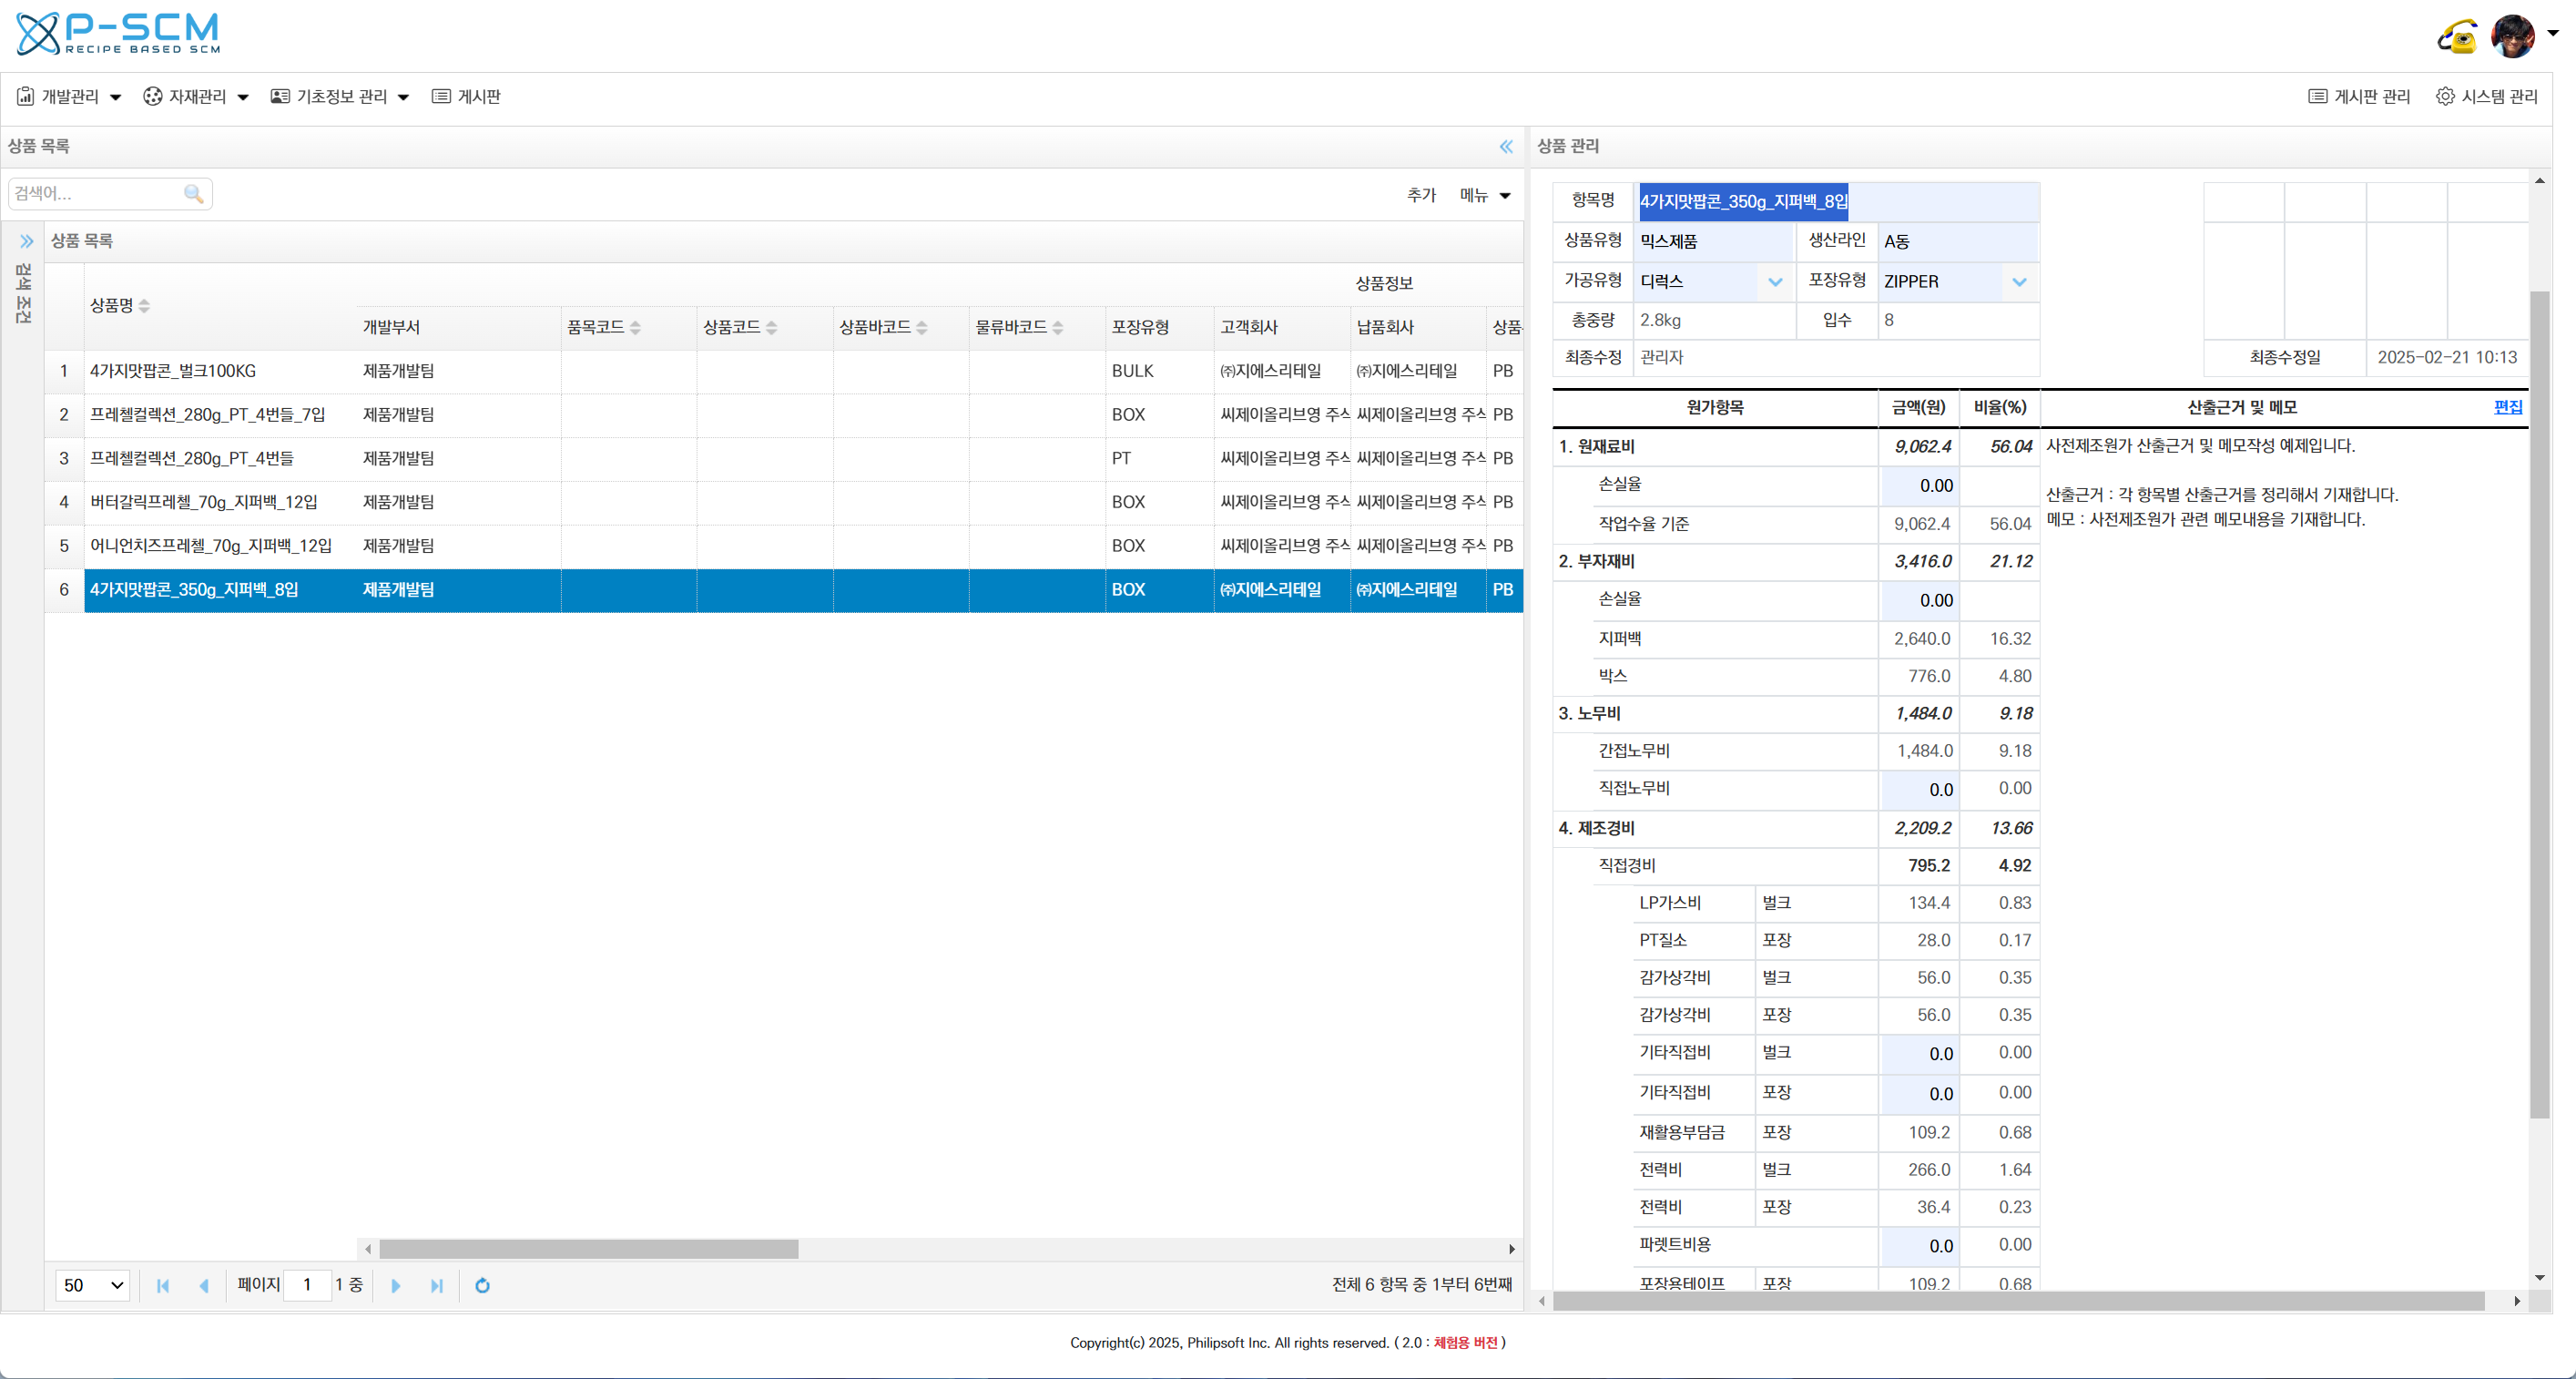
Task: Click 부자재비 손실율 value cell
Action: [1919, 601]
